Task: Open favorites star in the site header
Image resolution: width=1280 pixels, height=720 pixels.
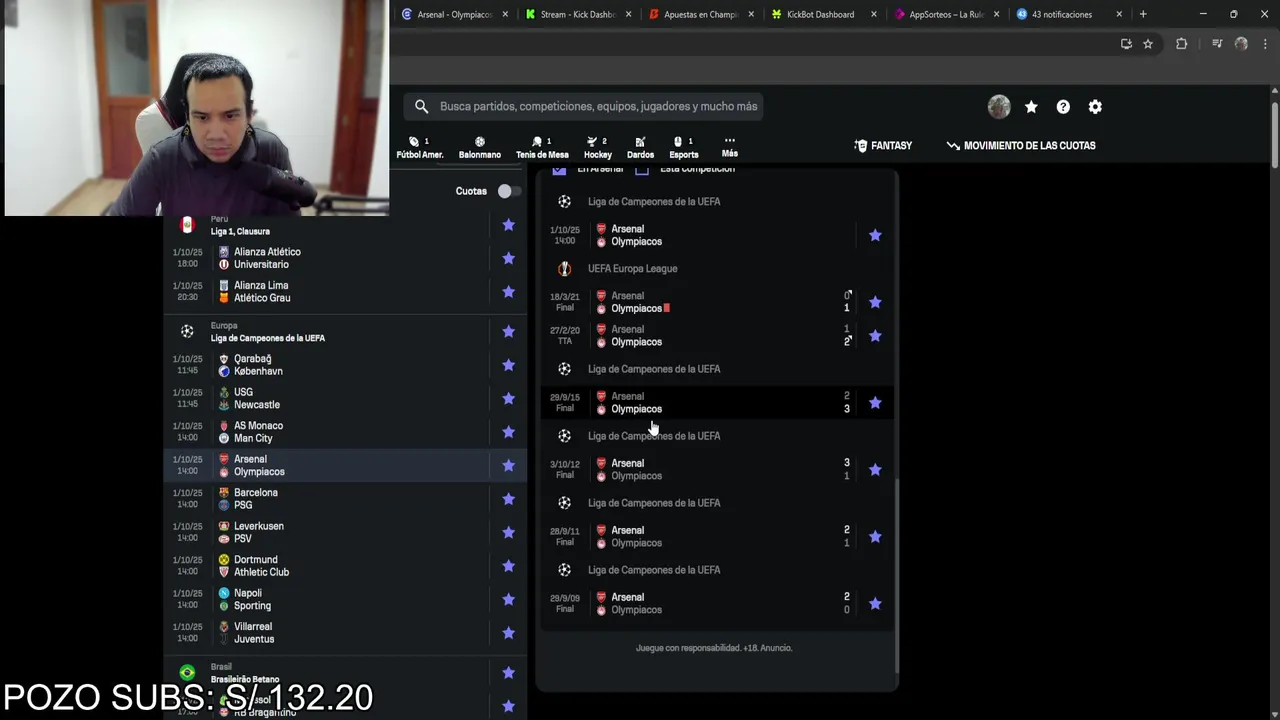Action: 1031,106
